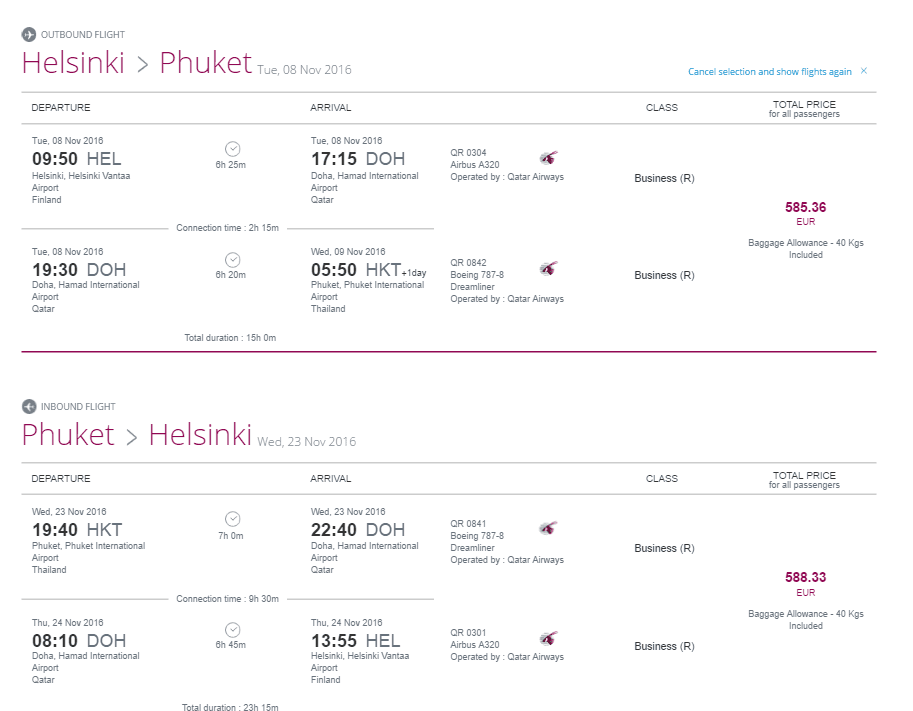This screenshot has height=711, width=913.
Task: Click the clock icon above 6h 20m duration
Action: [233, 260]
